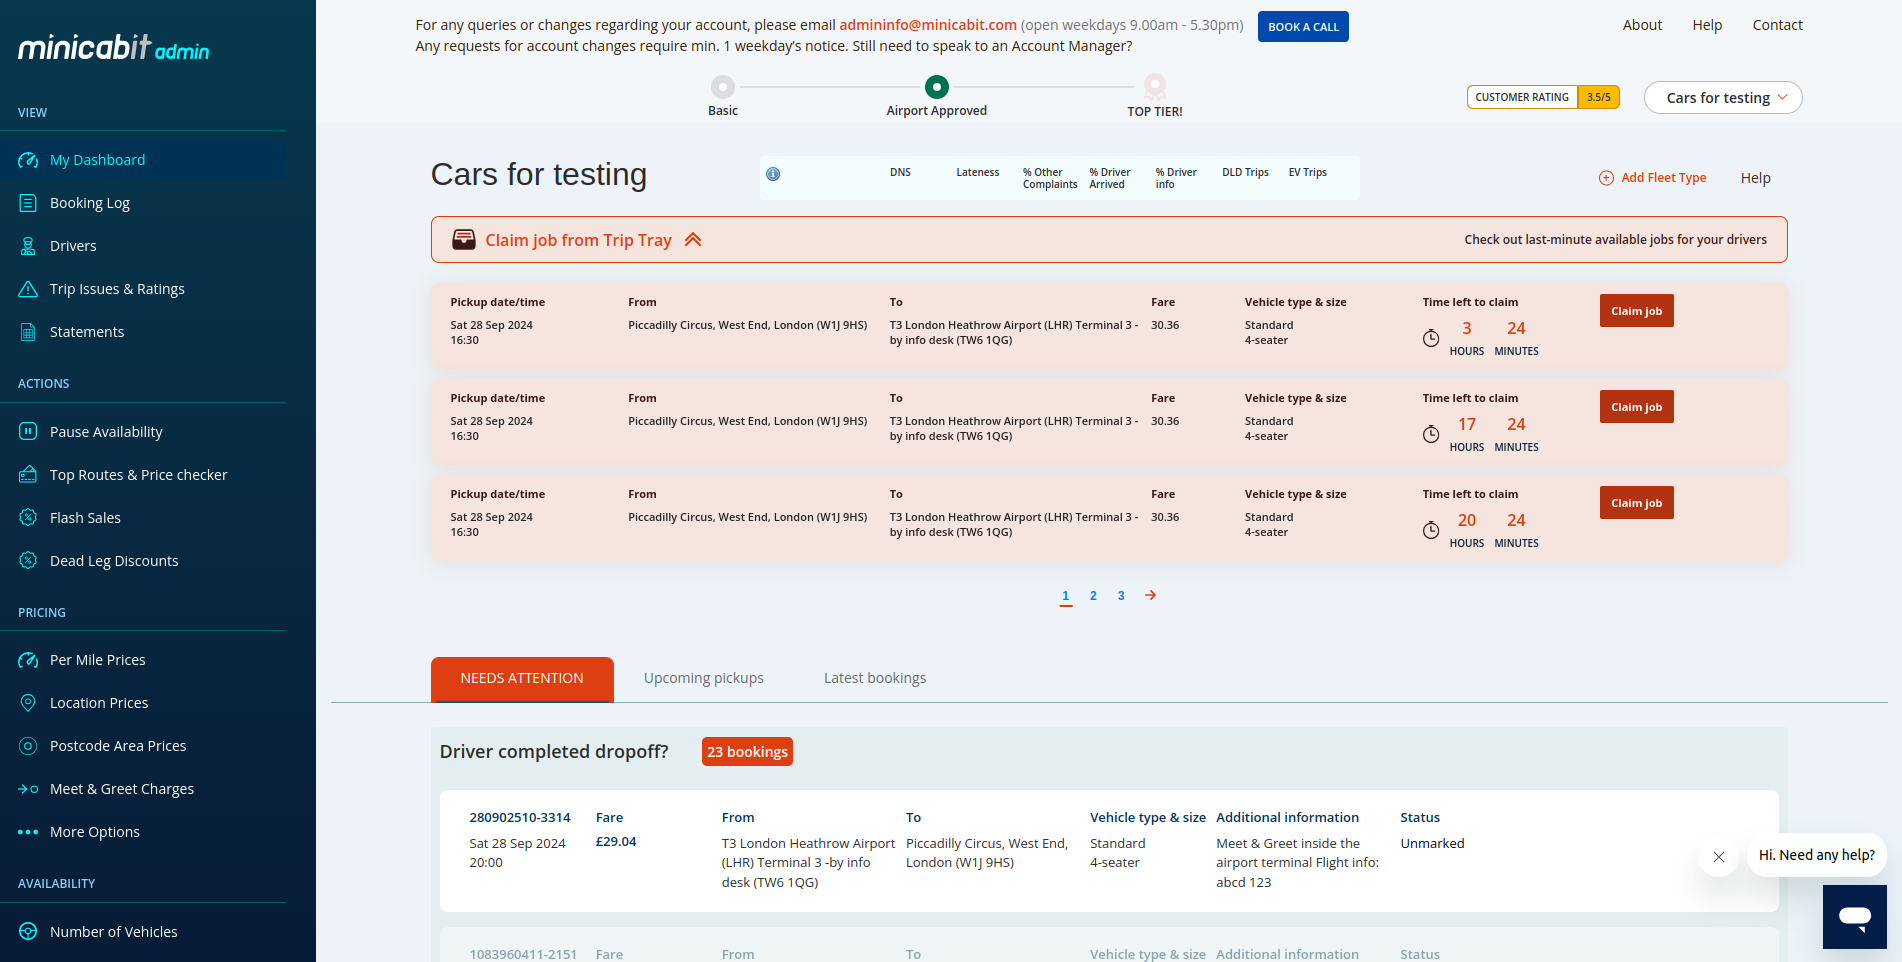The width and height of the screenshot is (1902, 962).
Task: Open My Dashboard speedometer icon
Action: (x=28, y=160)
